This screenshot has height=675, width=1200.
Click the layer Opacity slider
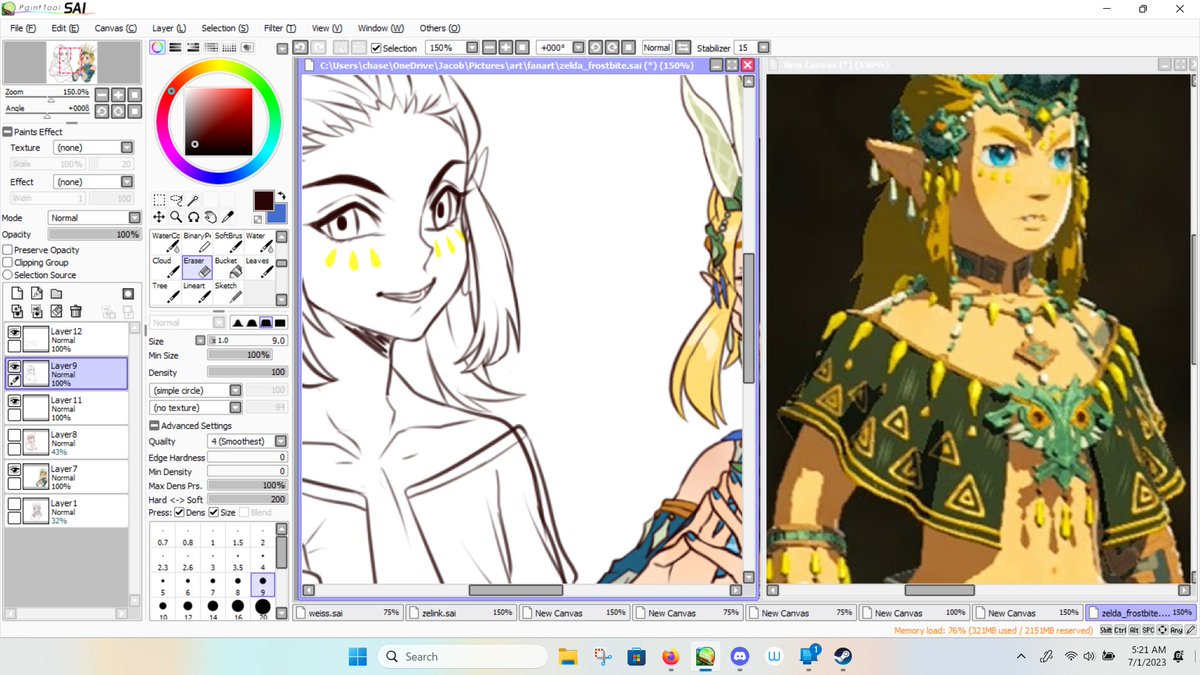pos(94,234)
